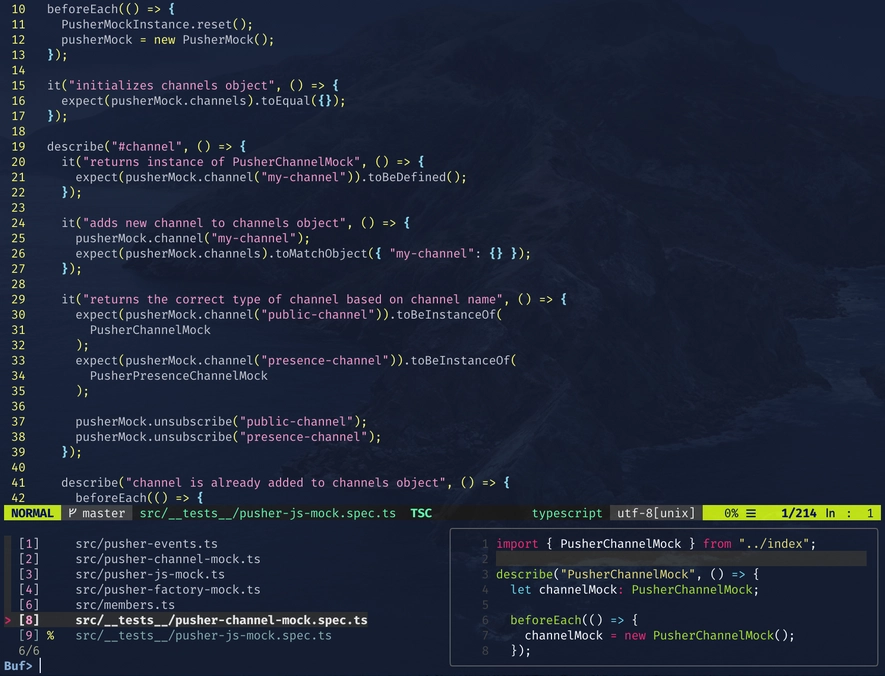Click the file path in the statusline
The image size is (885, 676).
point(267,513)
